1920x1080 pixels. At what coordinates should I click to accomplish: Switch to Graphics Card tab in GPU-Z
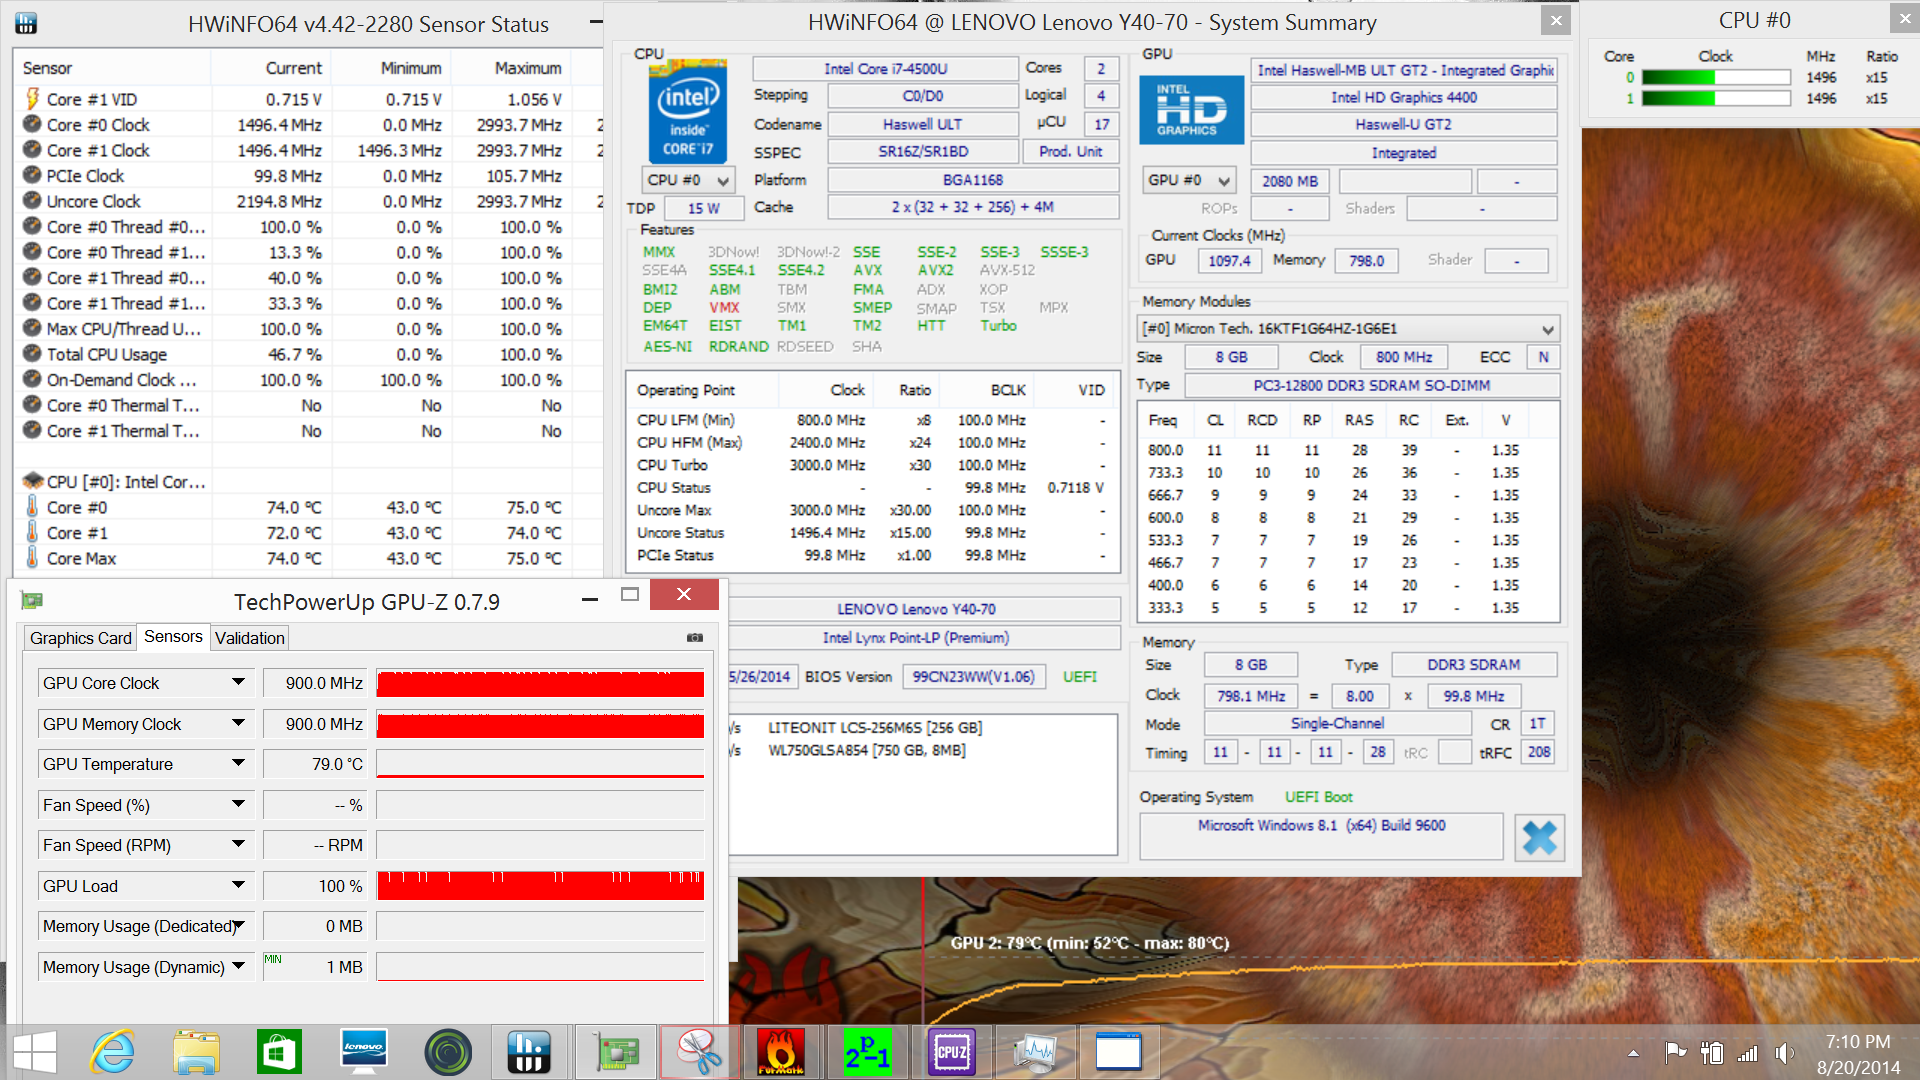(x=80, y=638)
